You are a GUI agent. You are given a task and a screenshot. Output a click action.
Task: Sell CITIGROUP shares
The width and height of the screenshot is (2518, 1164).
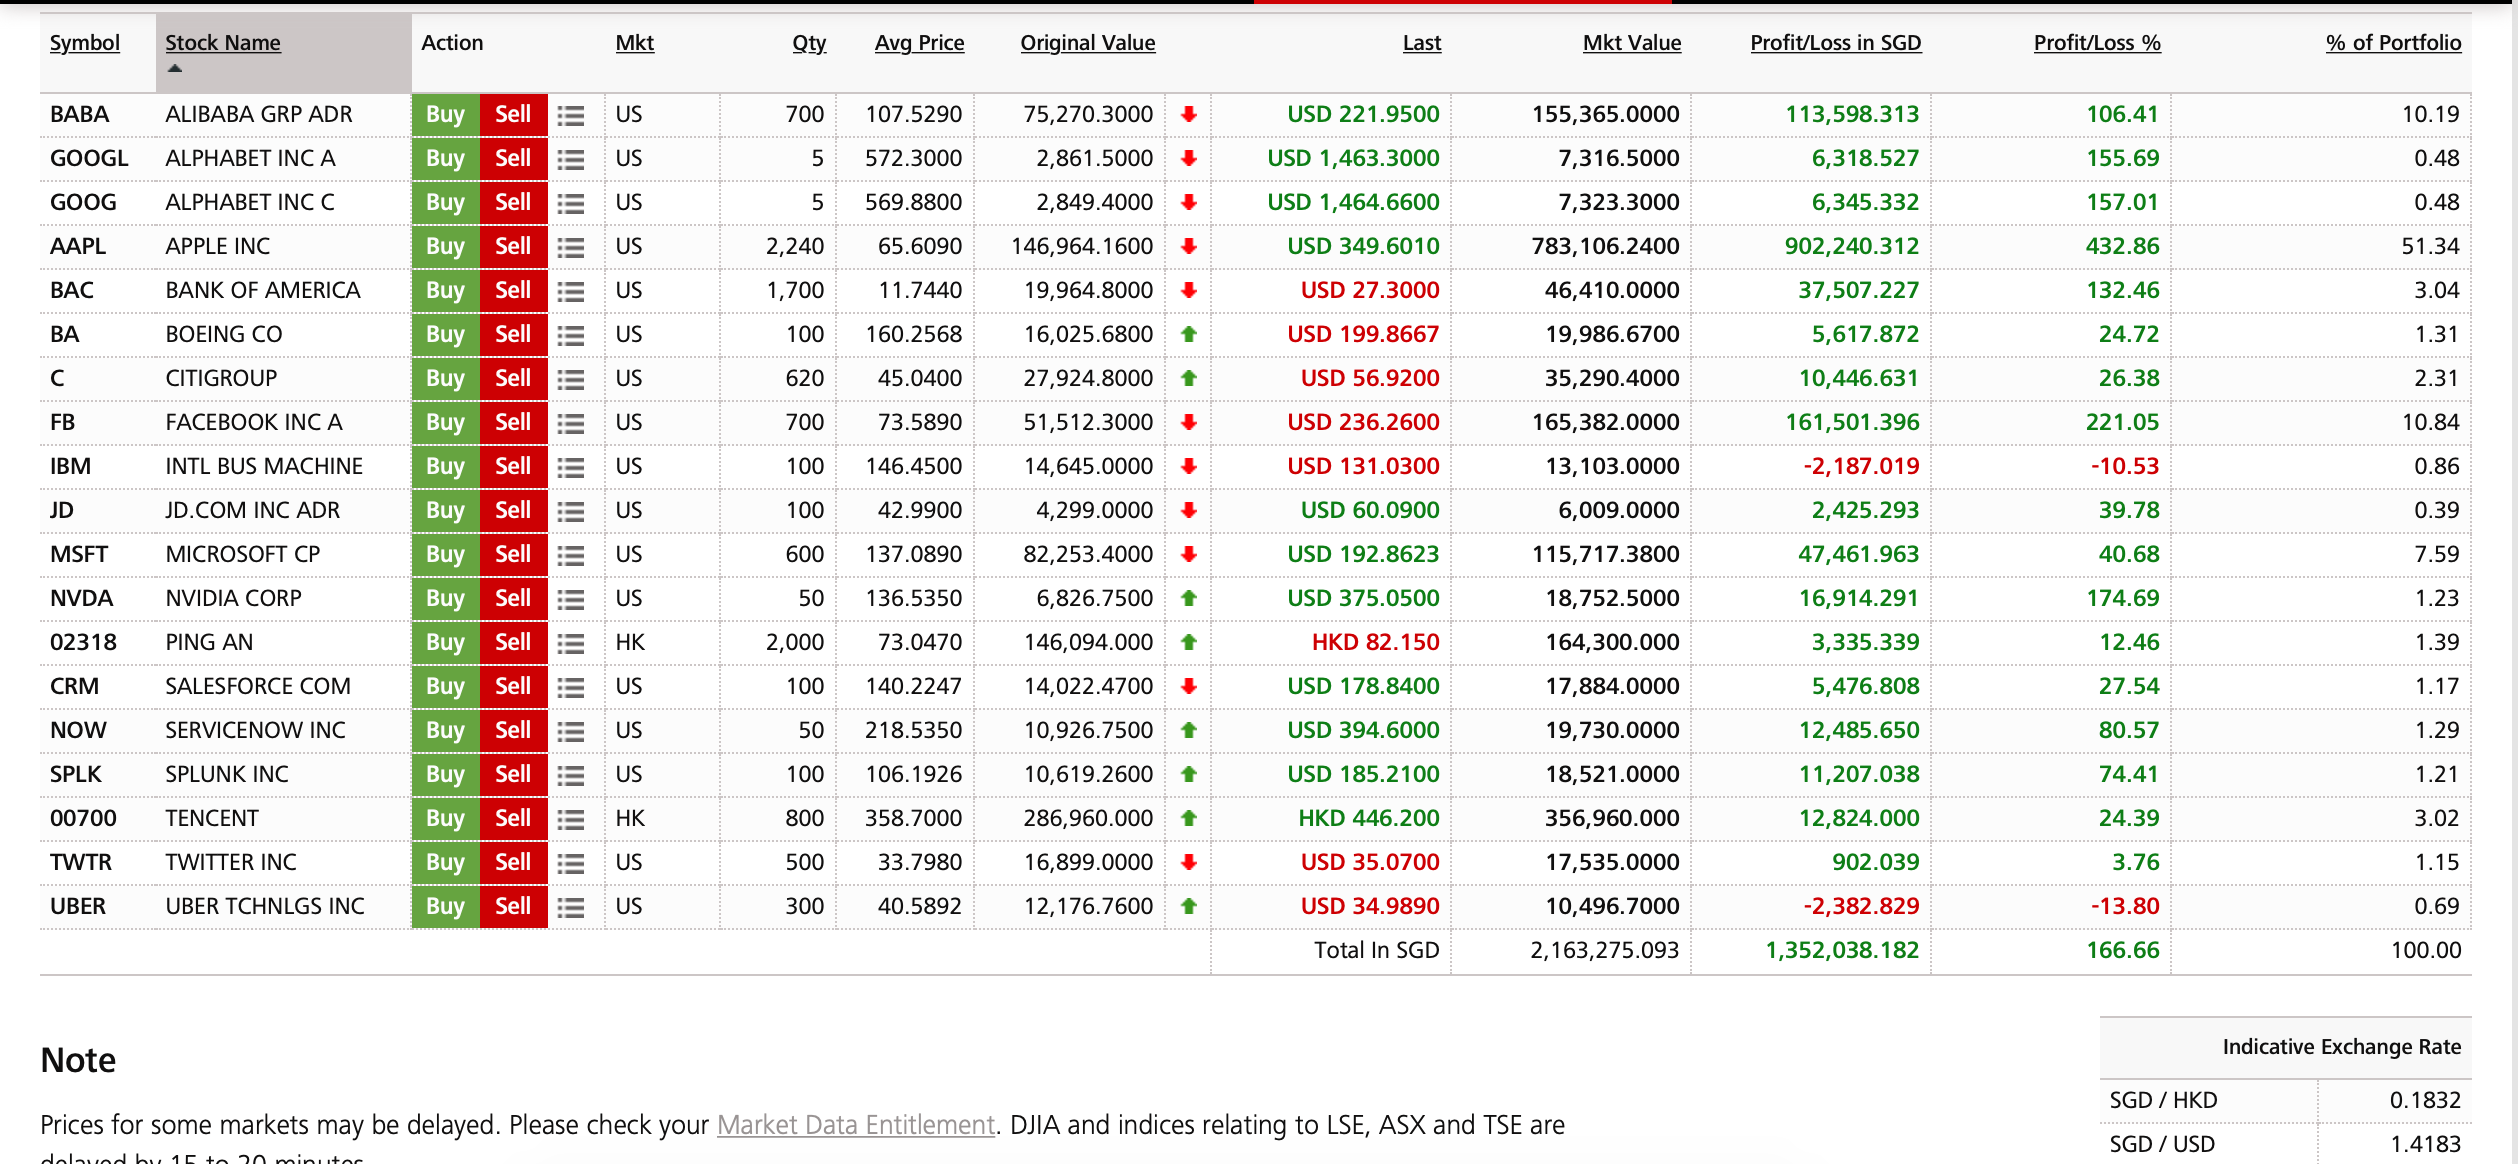pyautogui.click(x=514, y=379)
